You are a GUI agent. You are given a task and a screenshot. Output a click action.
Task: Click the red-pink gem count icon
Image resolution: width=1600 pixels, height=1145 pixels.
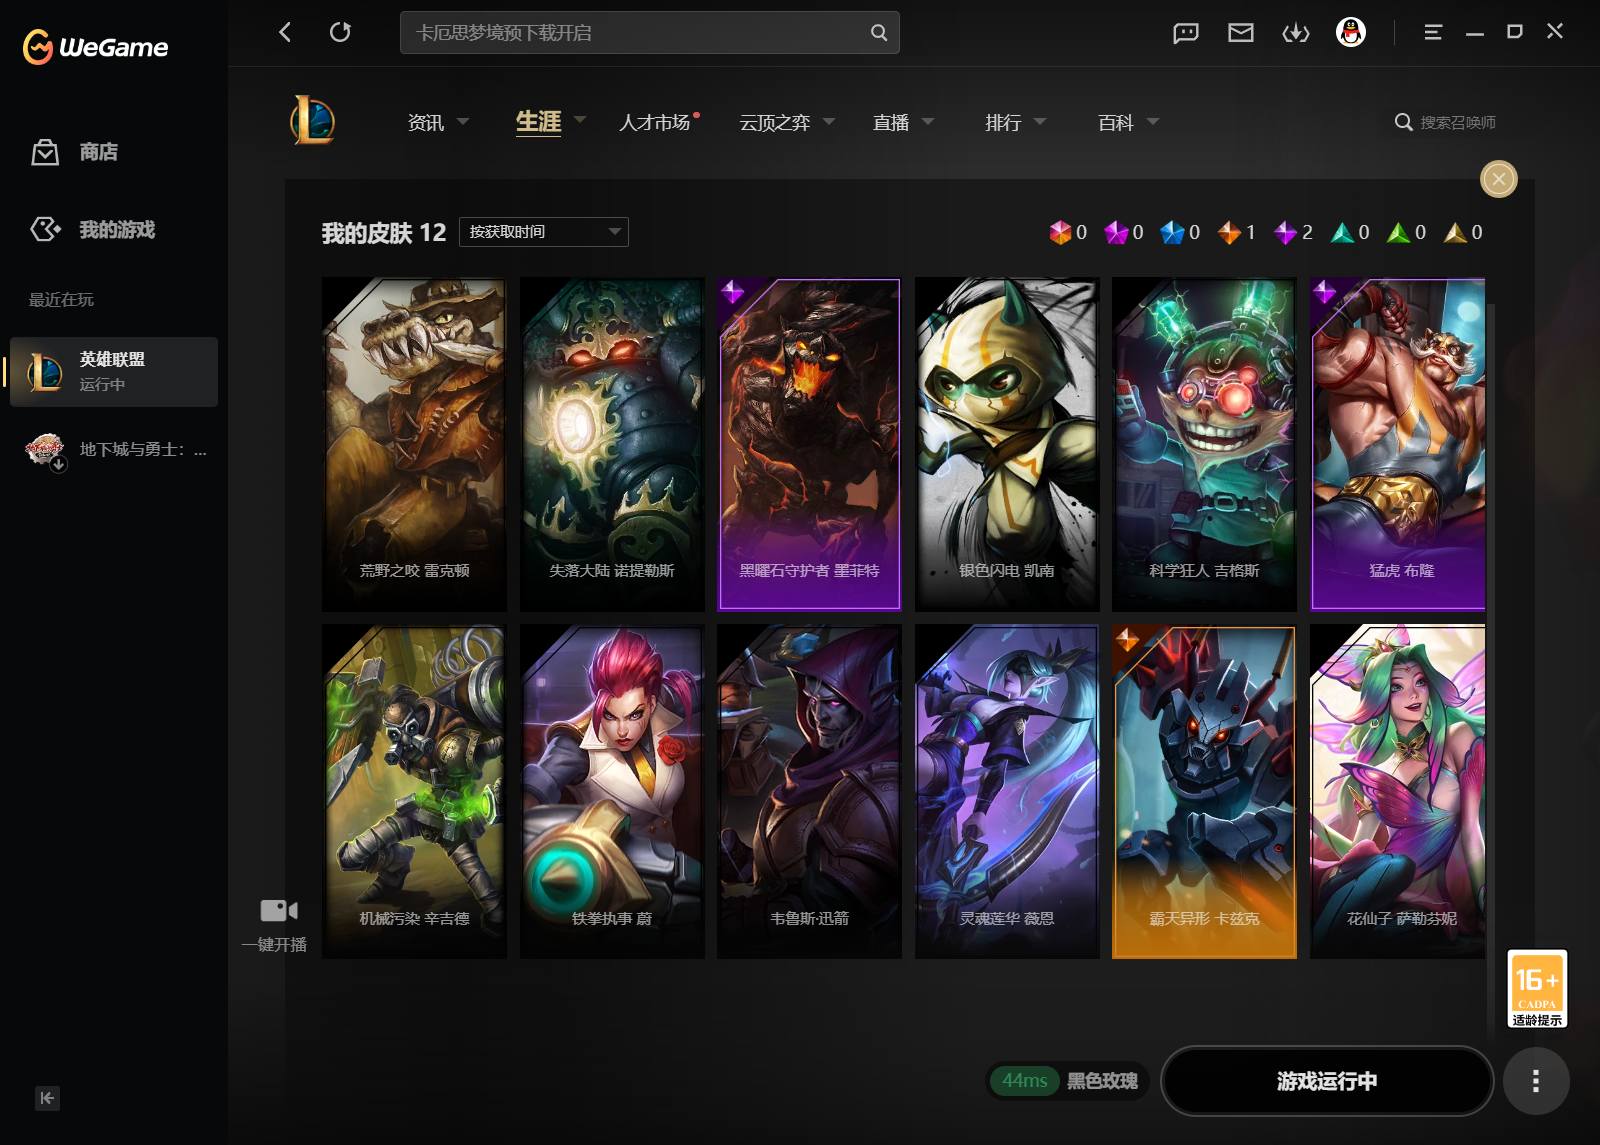1060,232
